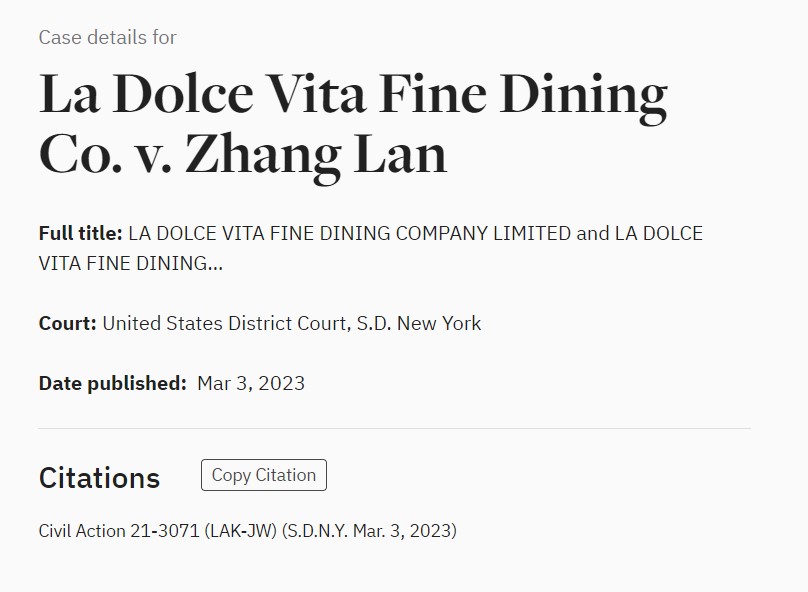Click 'Co. v.' in the case heading
The image size is (808, 592).
(x=105, y=154)
